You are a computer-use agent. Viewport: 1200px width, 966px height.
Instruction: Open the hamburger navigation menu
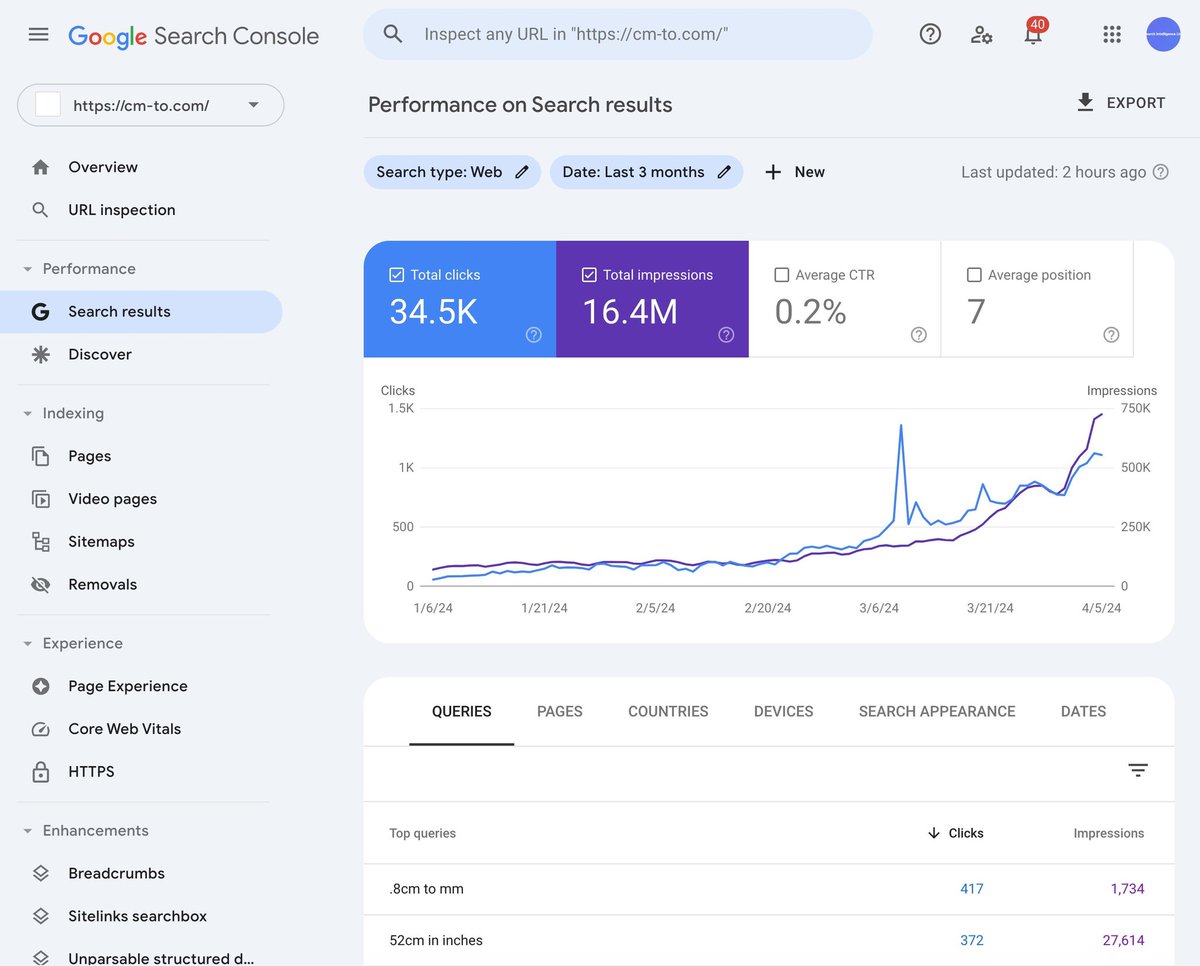(x=38, y=35)
